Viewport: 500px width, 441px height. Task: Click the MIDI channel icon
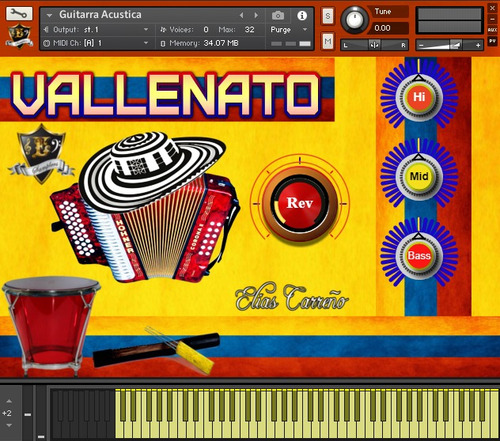(x=47, y=43)
